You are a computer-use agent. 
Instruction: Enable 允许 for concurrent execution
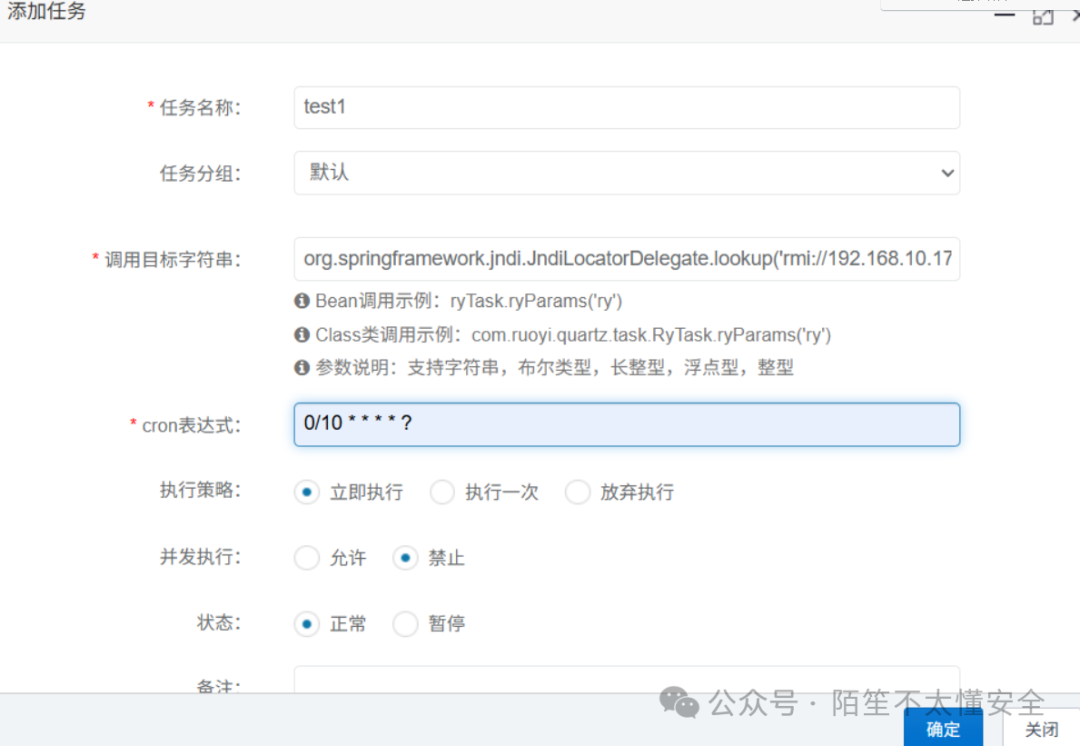click(x=307, y=558)
